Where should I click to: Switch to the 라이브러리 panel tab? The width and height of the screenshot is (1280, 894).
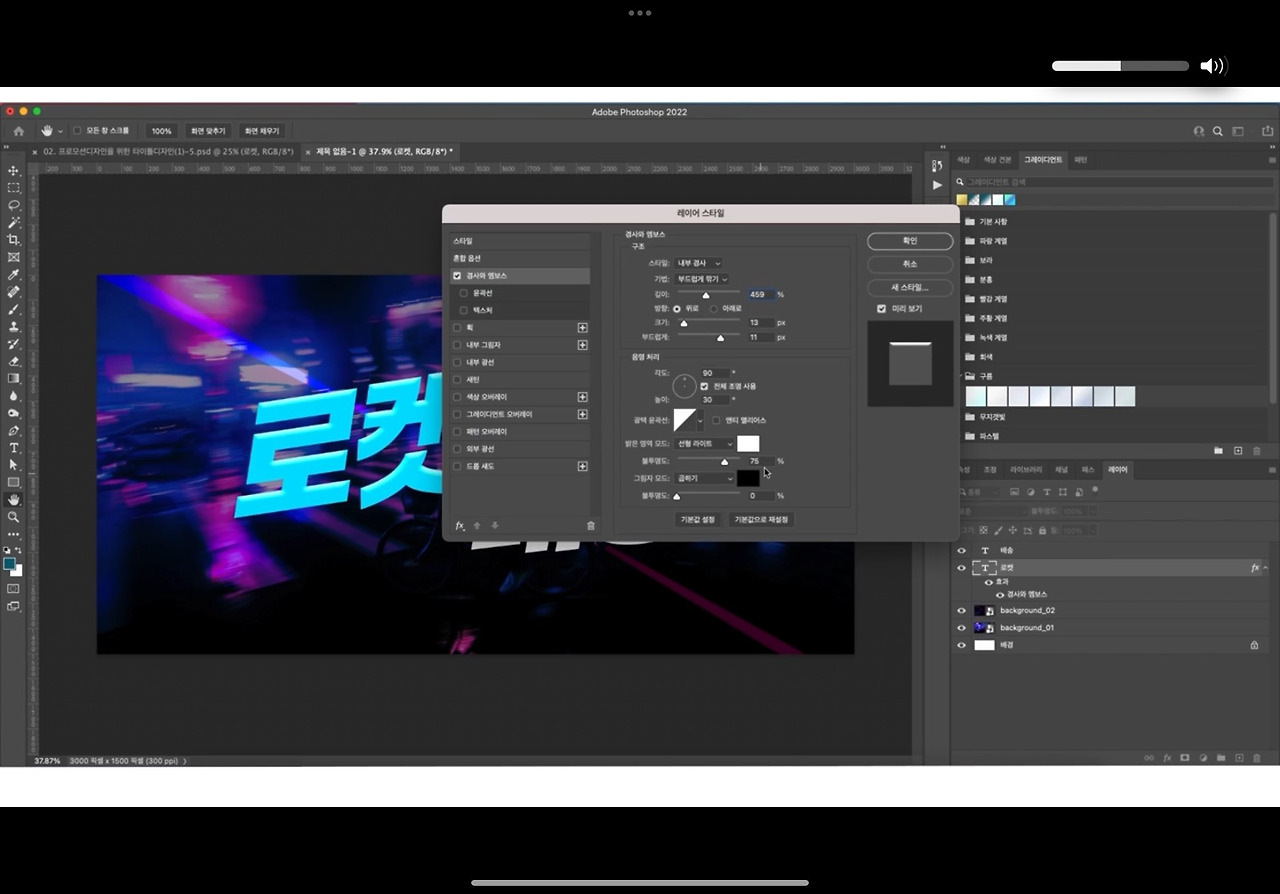[1026, 470]
